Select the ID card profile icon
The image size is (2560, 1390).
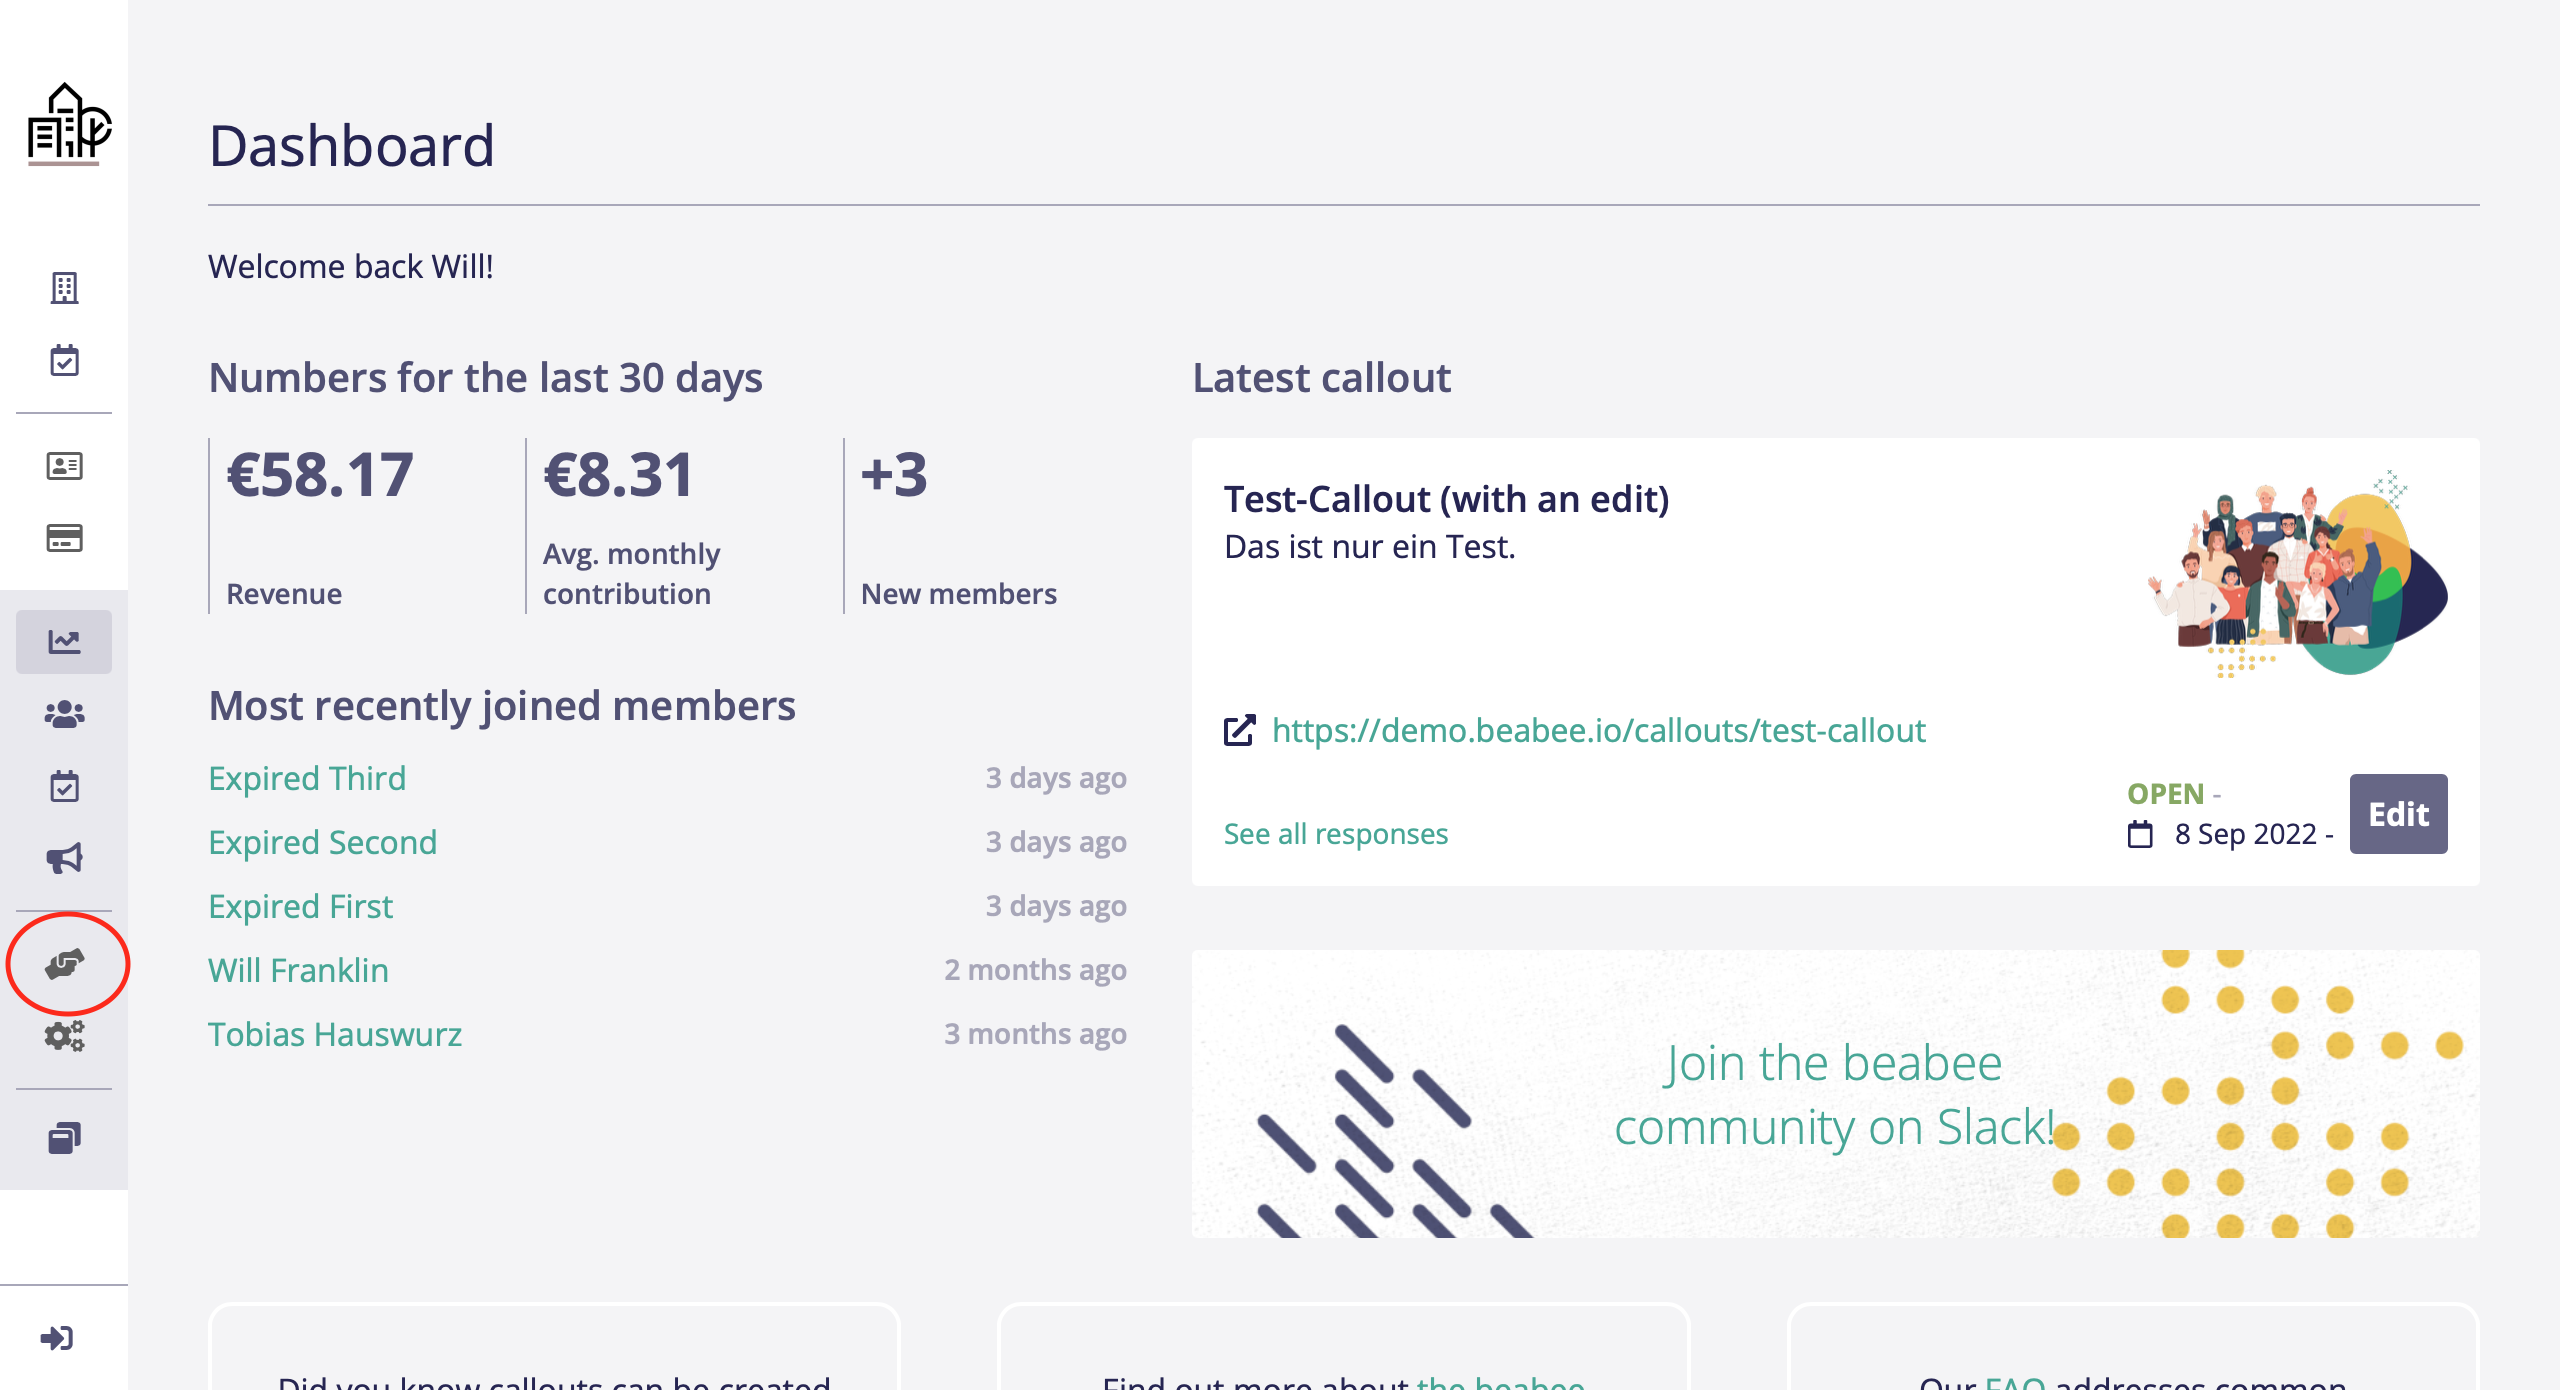[64, 466]
